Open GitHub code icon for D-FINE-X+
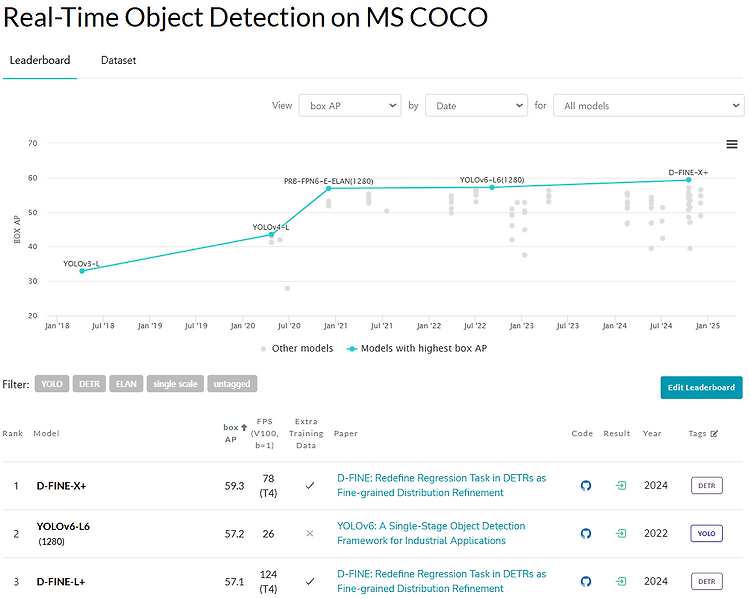Screen dimensions: 750x598 [585, 486]
